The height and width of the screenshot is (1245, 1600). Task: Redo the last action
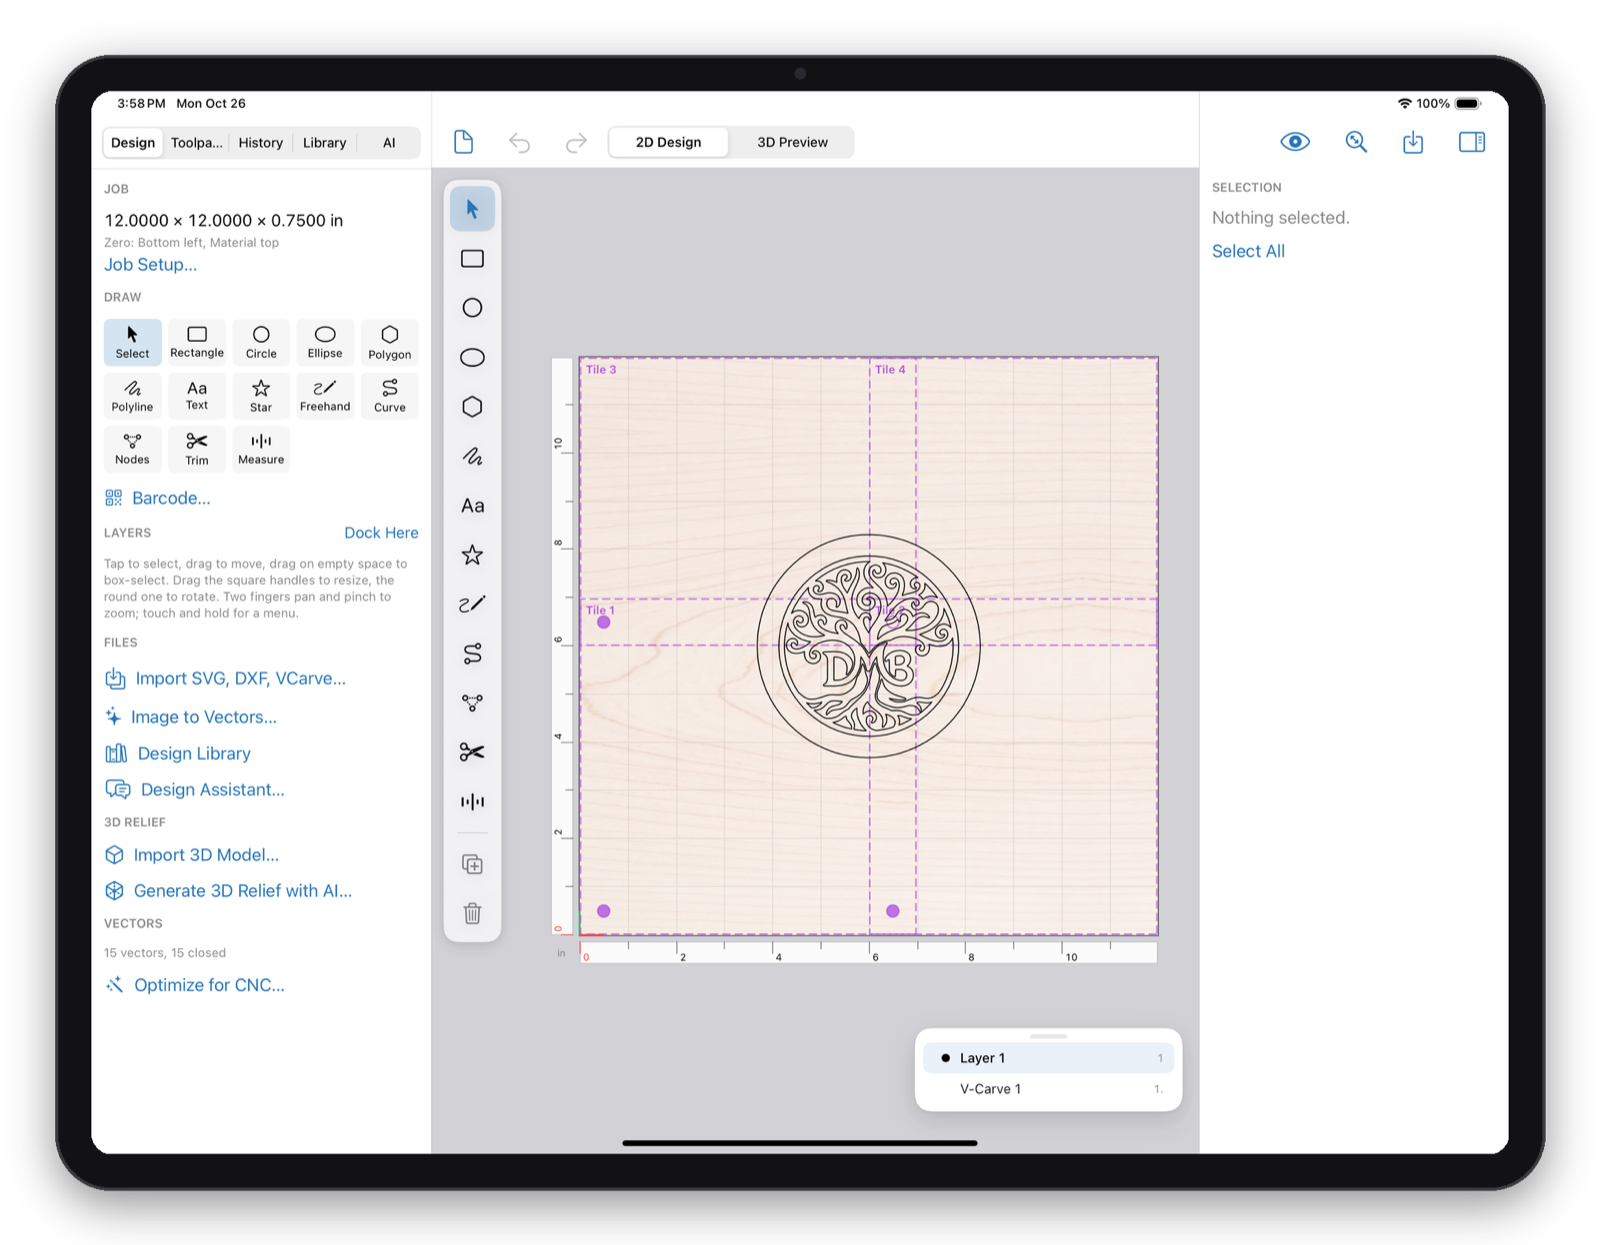[x=576, y=143]
